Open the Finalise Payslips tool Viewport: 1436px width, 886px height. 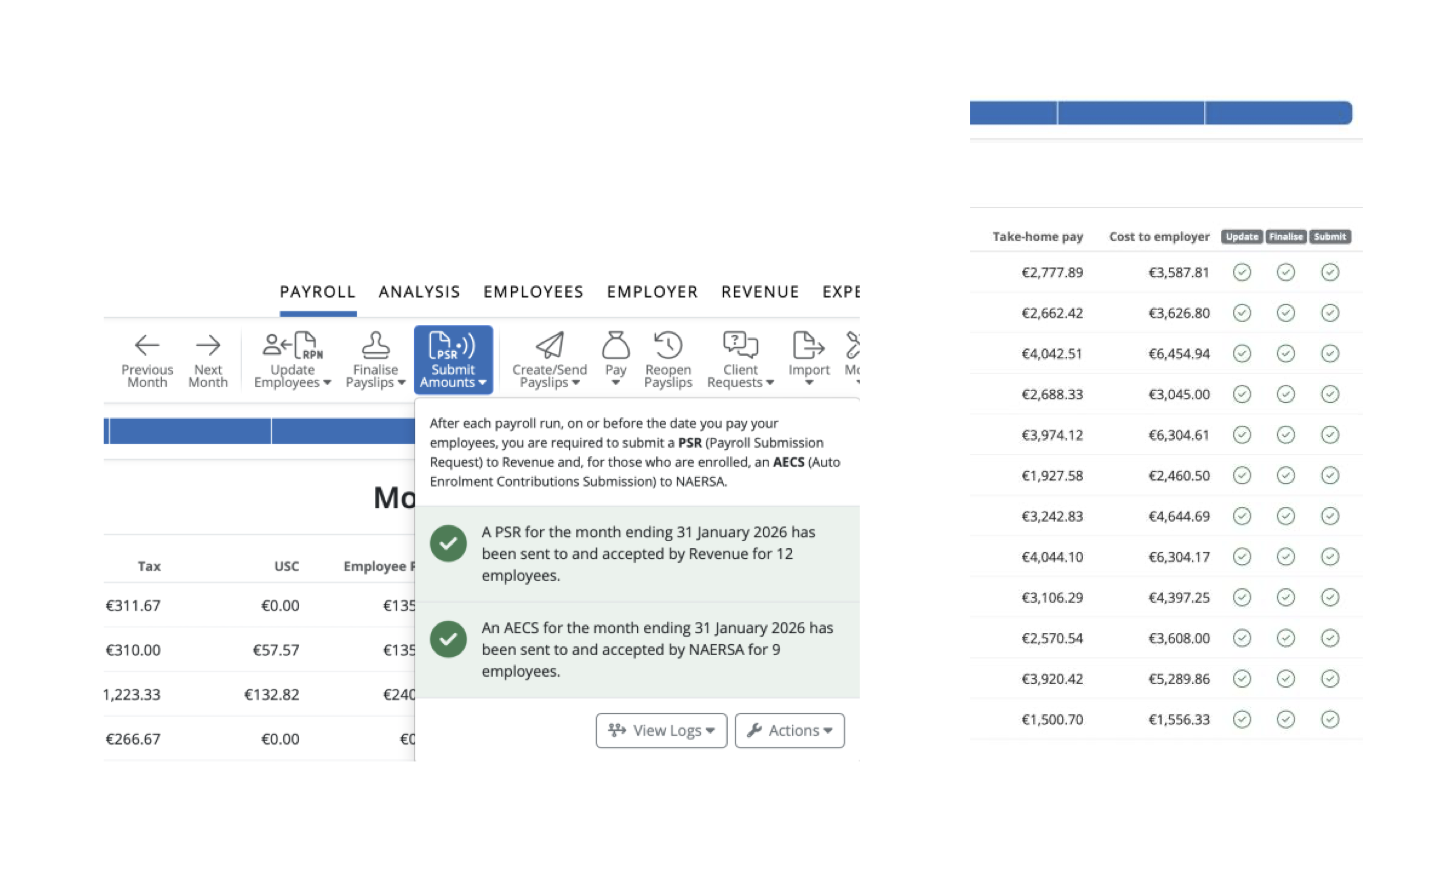point(375,360)
